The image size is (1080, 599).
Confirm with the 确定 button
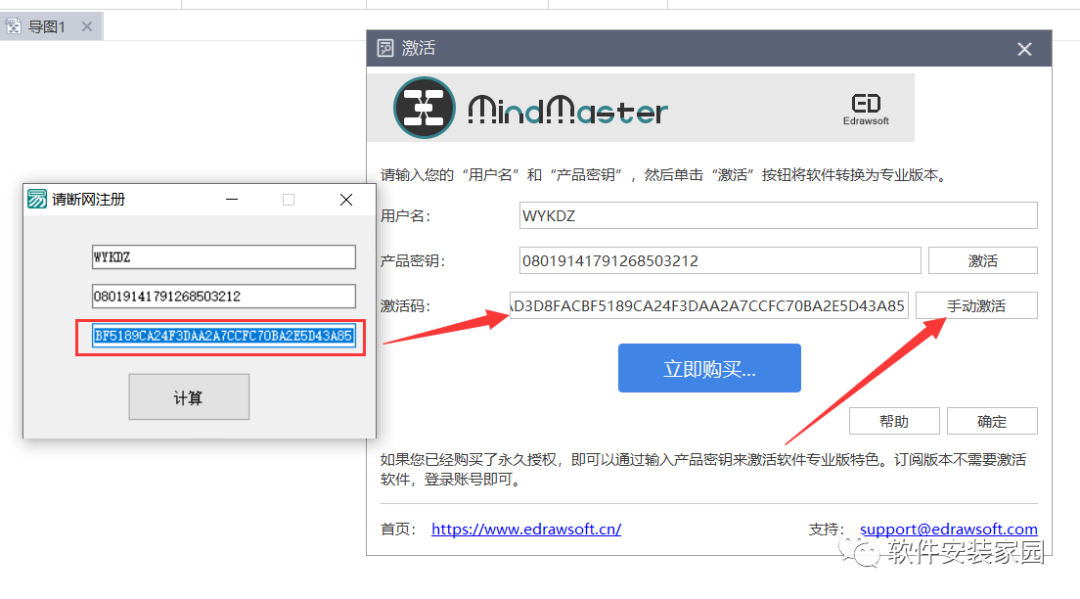coord(992,421)
